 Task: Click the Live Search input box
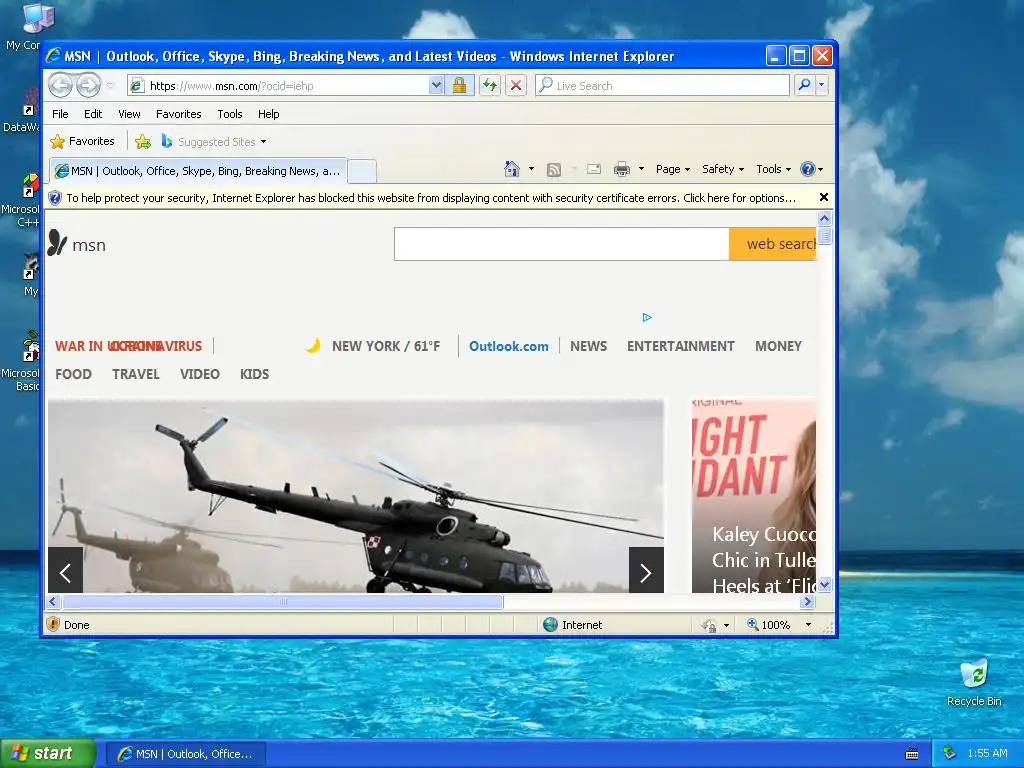[662, 86]
